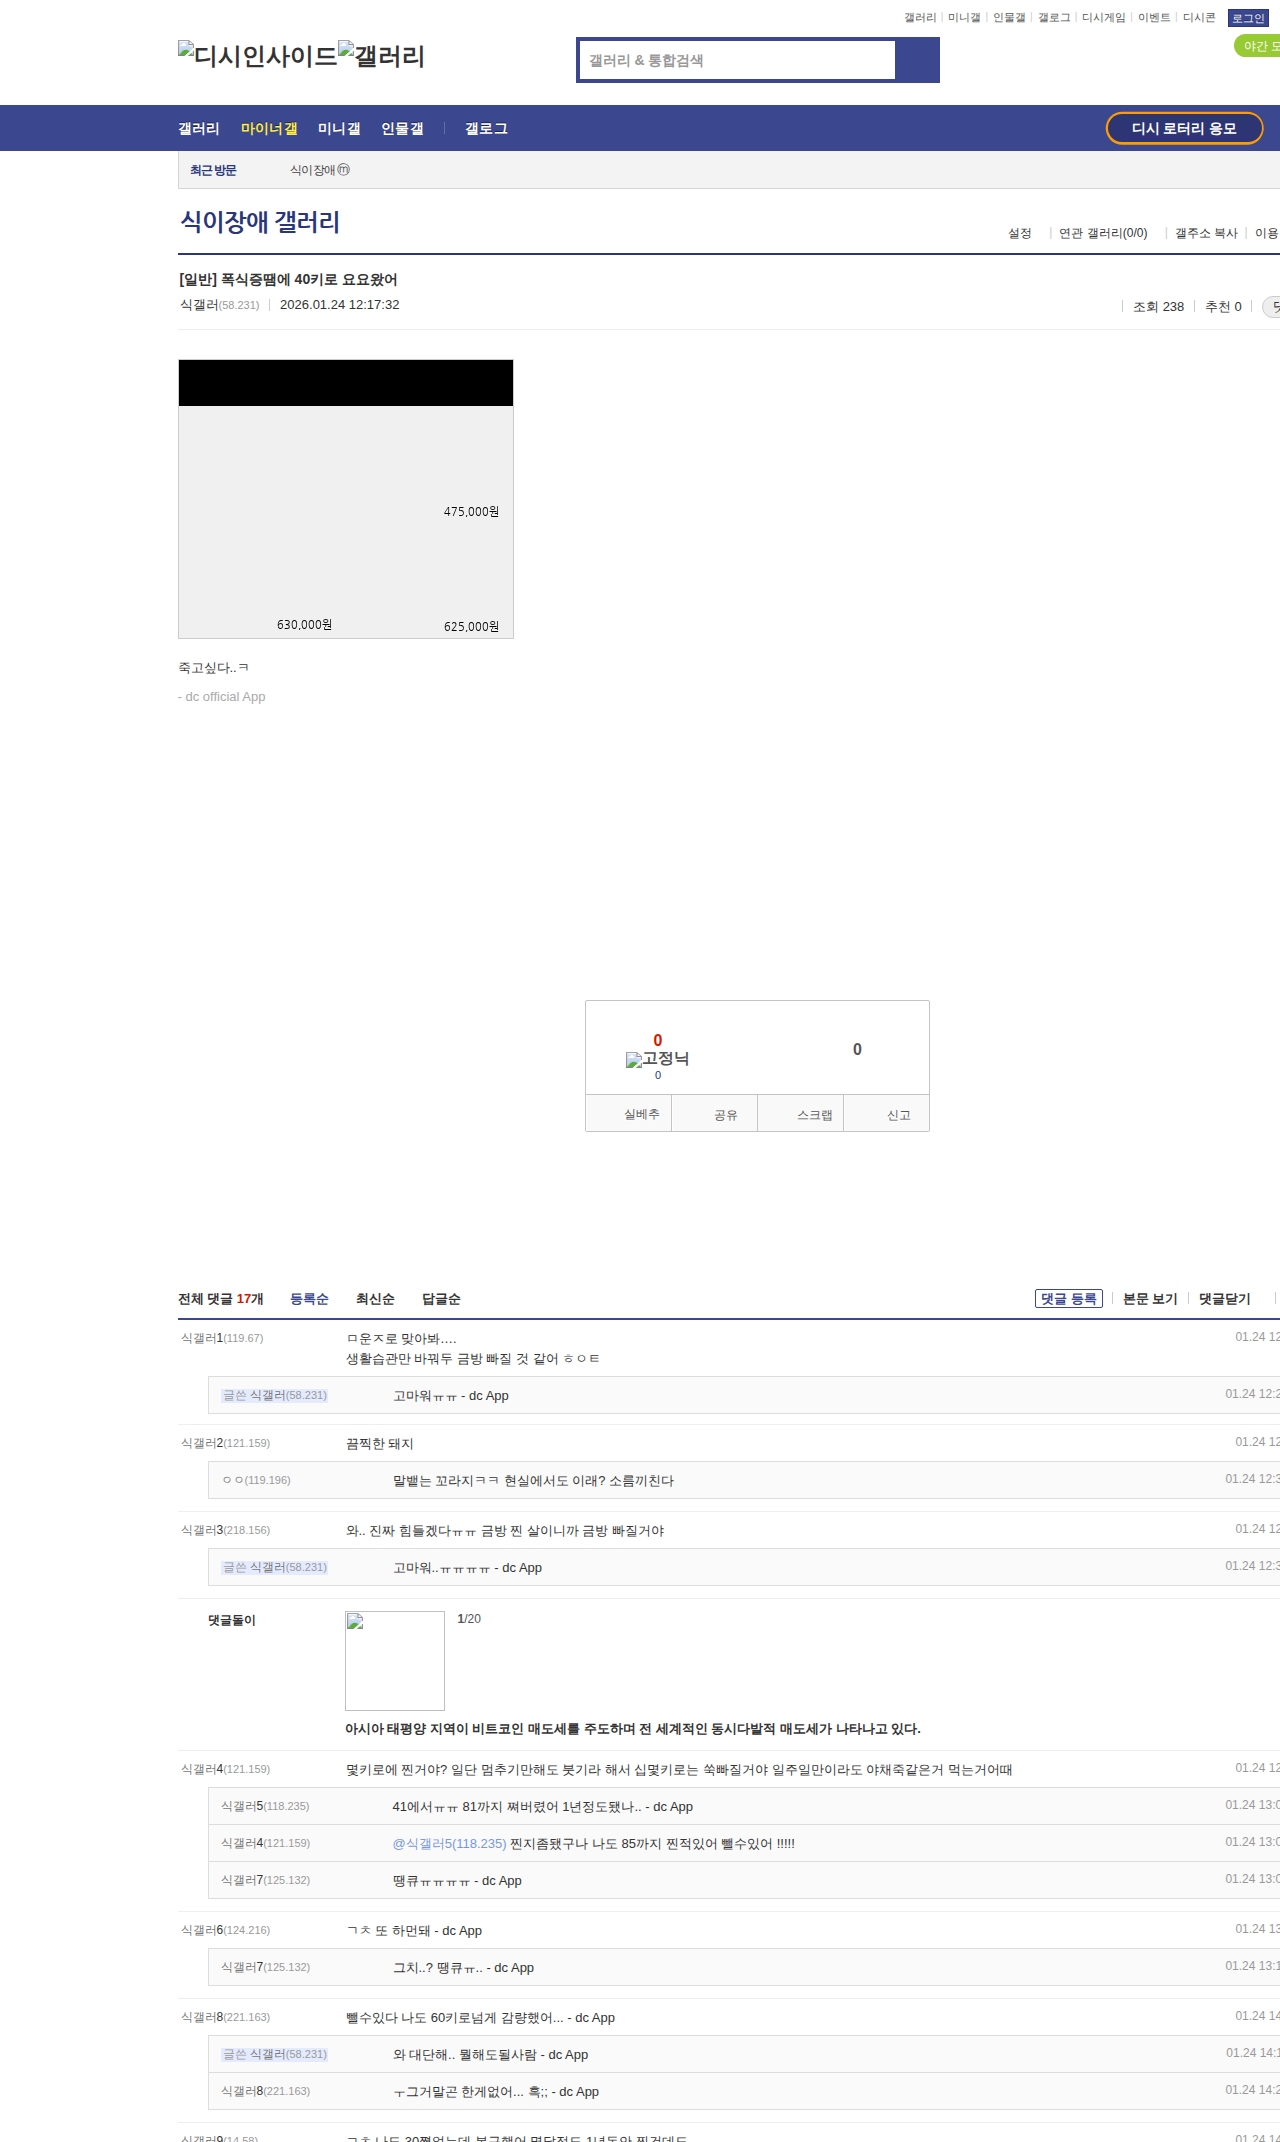The image size is (1280, 2142).
Task: Click the @식갤러5(118.235) mention link
Action: (x=449, y=1844)
